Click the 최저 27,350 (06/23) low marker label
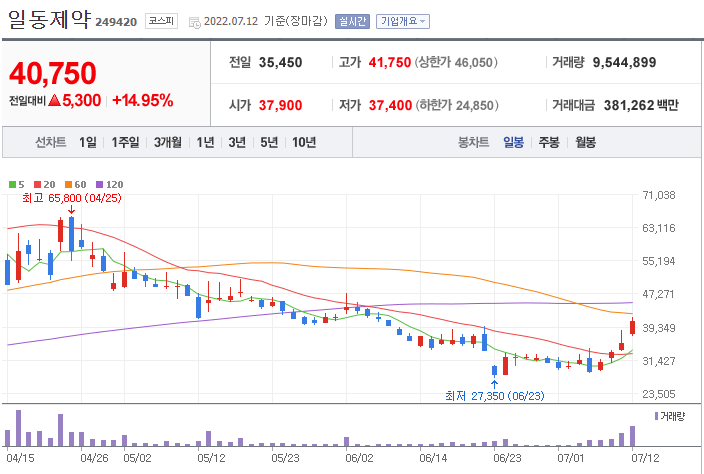Image resolution: width=704 pixels, height=474 pixels. 494,395
